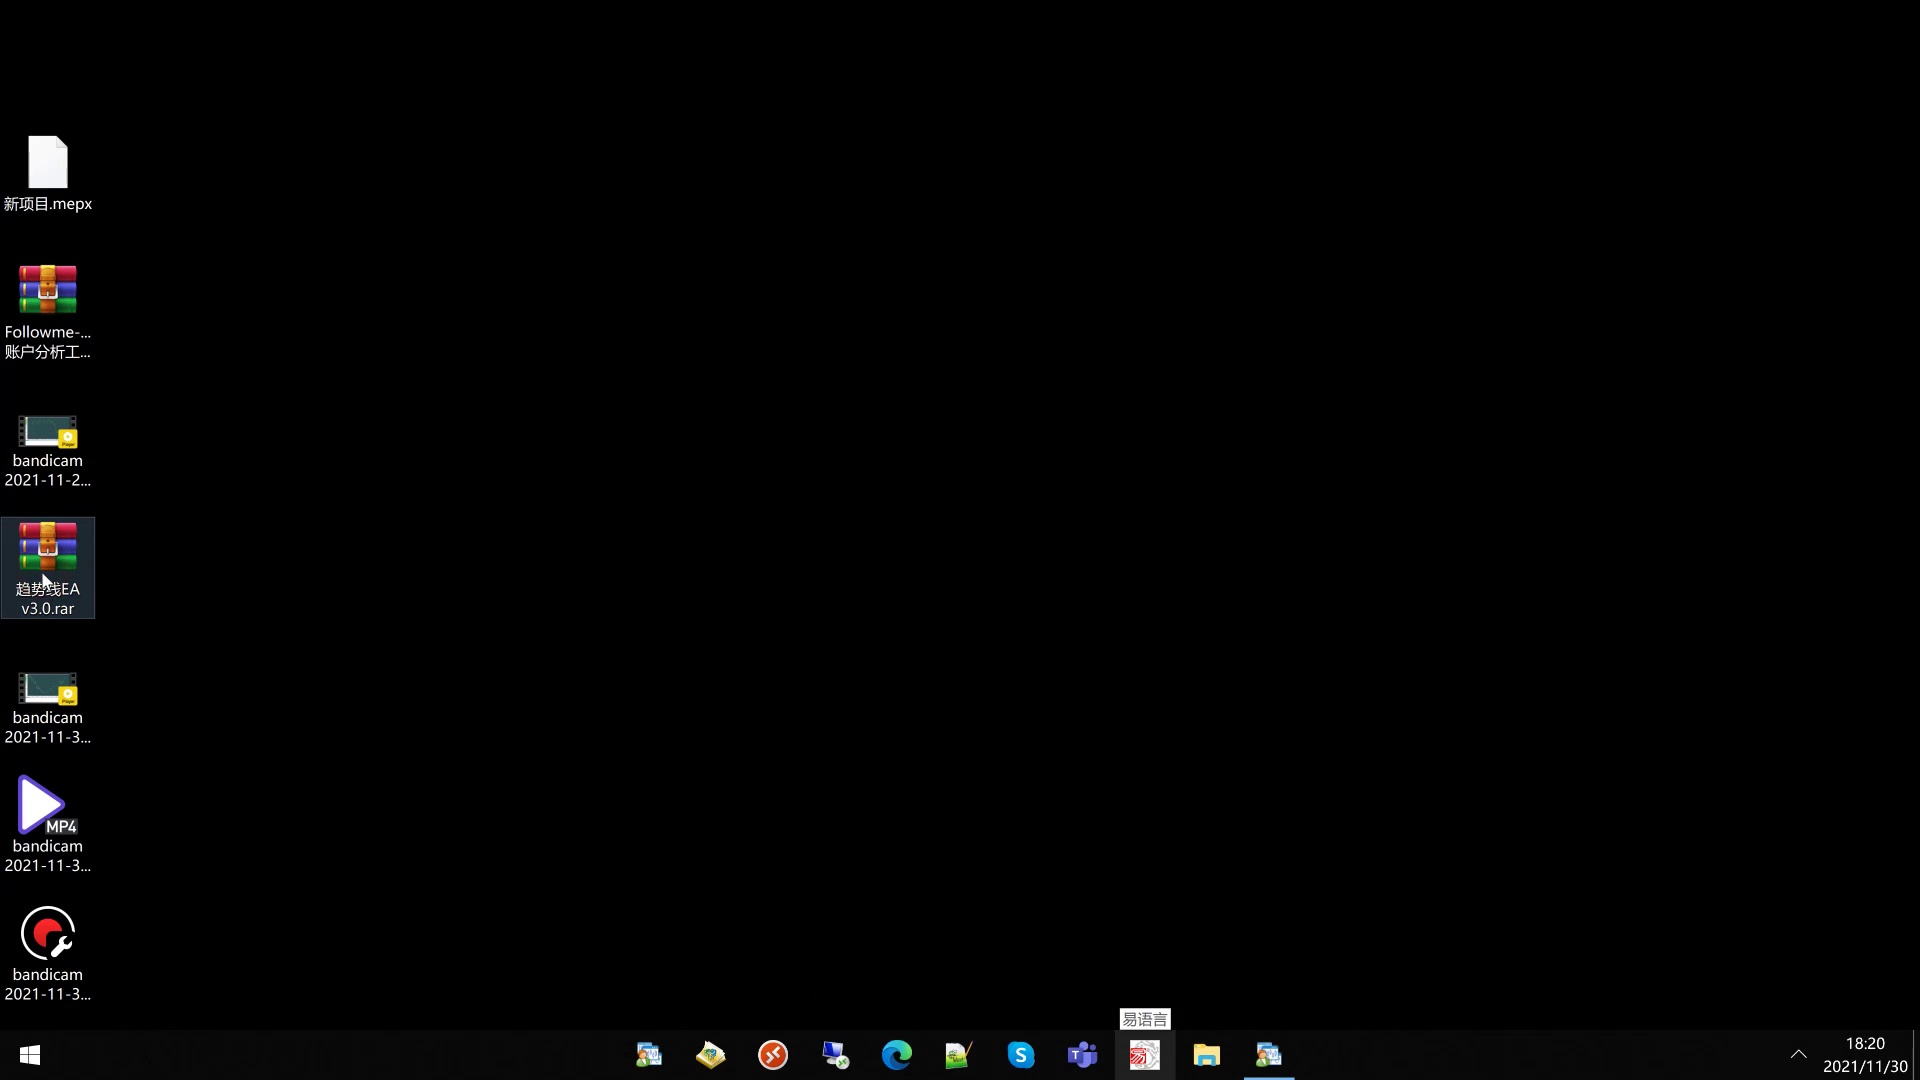Select the 趋势线EA v3.0.rar archive
This screenshot has width=1920, height=1080.
click(47, 566)
